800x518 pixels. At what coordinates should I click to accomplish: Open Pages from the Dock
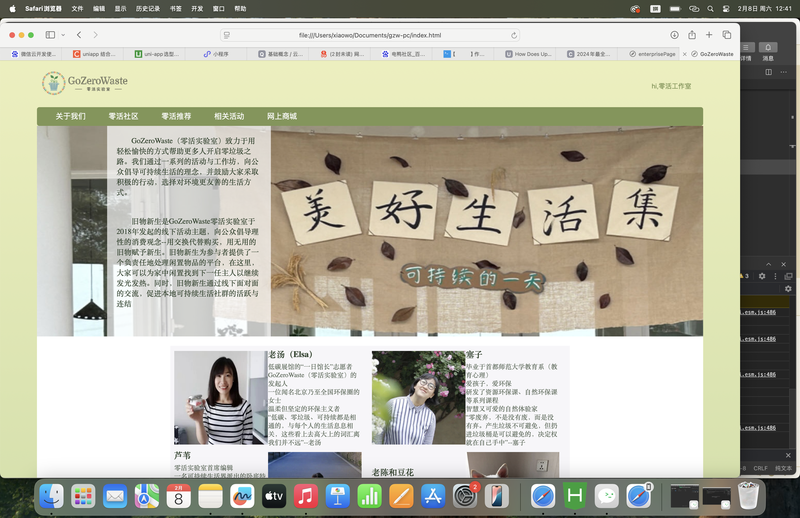pyautogui.click(x=401, y=496)
